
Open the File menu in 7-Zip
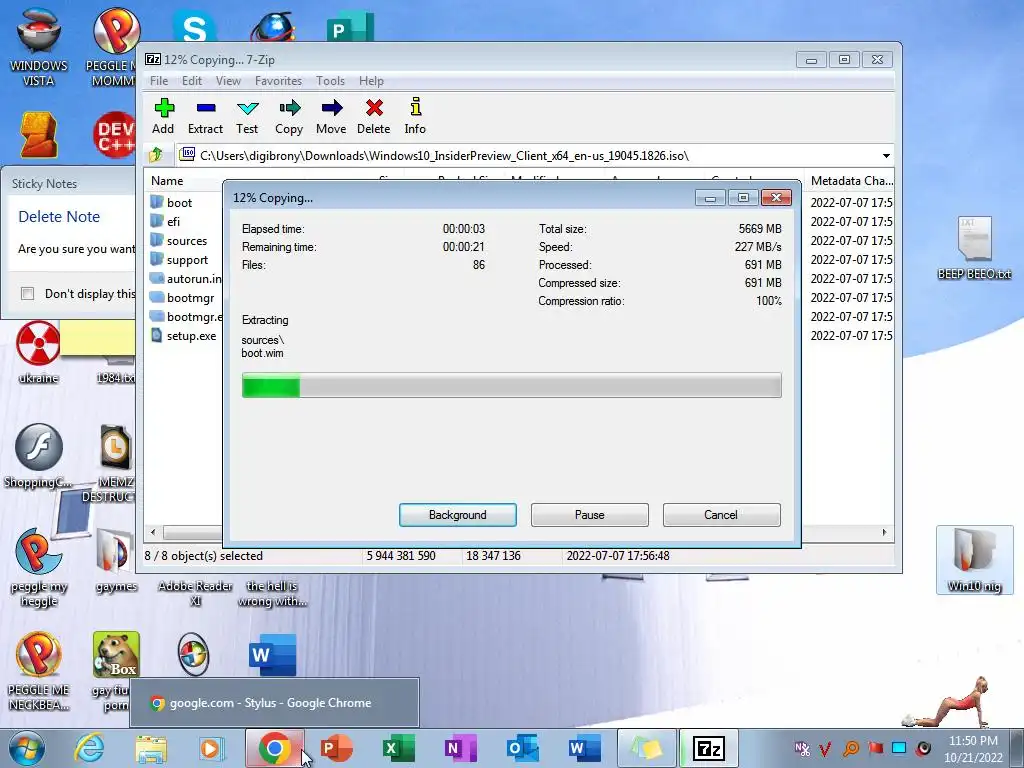tap(159, 81)
